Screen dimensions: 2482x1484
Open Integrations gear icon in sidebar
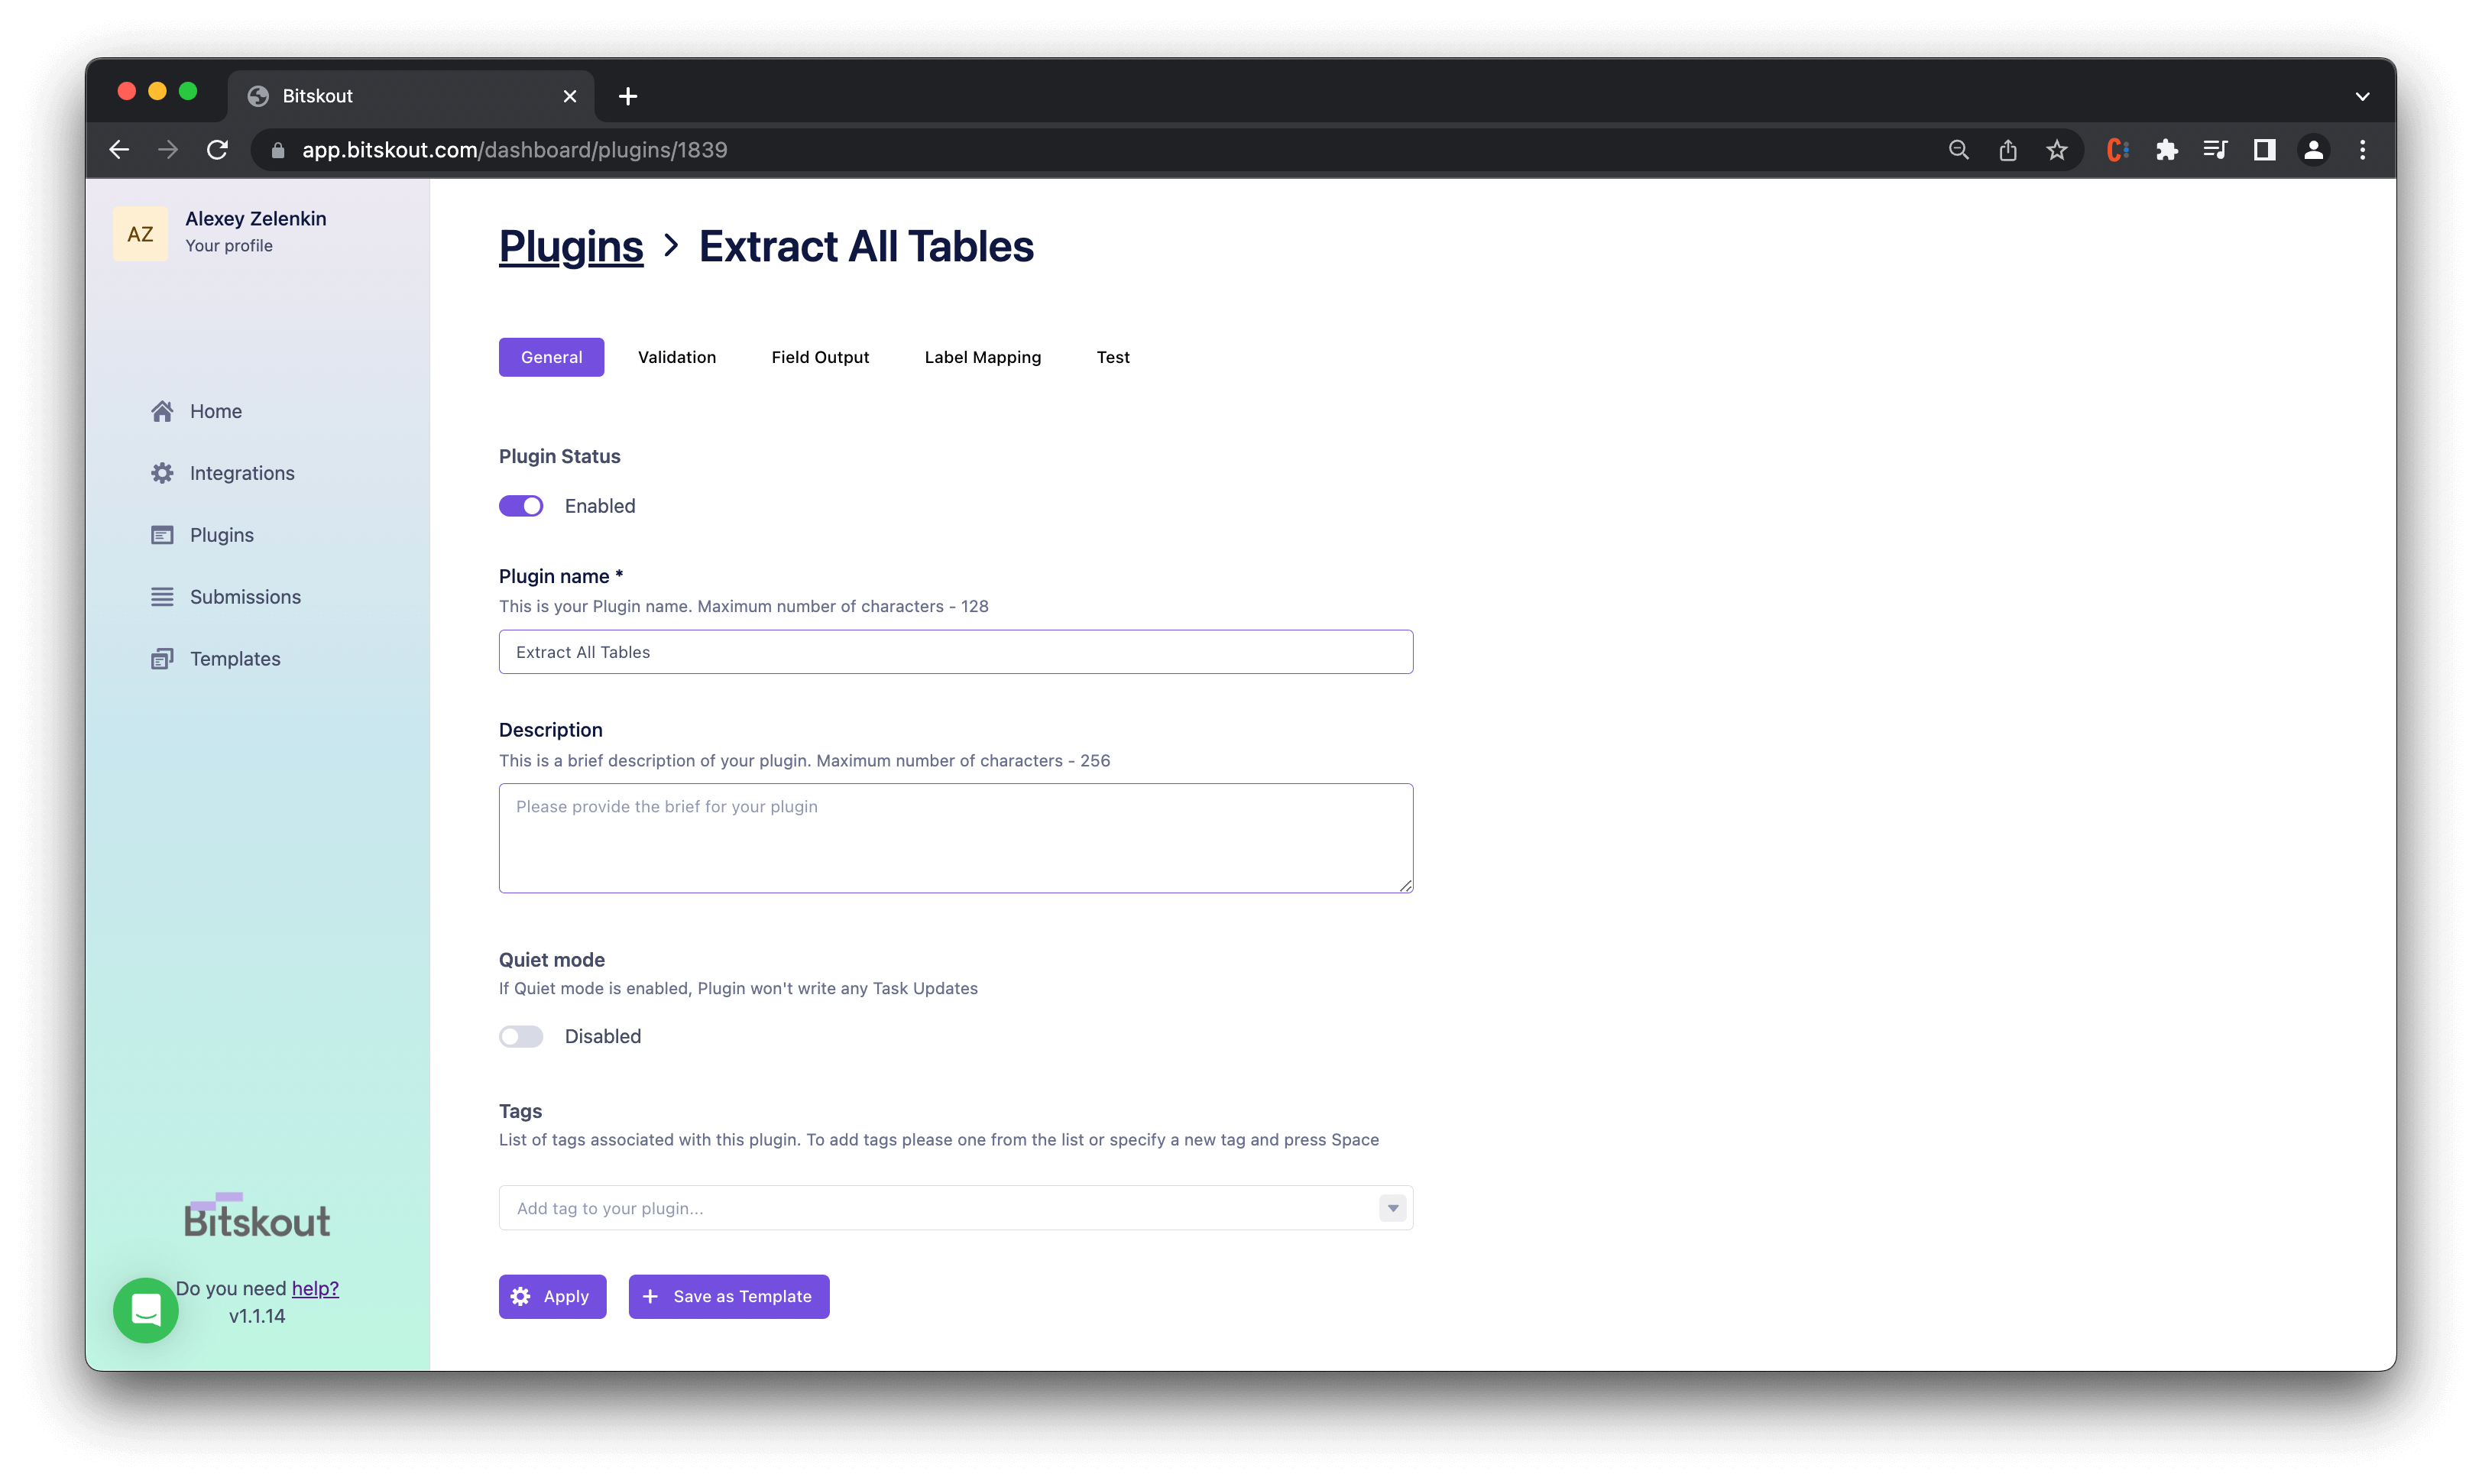click(x=162, y=473)
